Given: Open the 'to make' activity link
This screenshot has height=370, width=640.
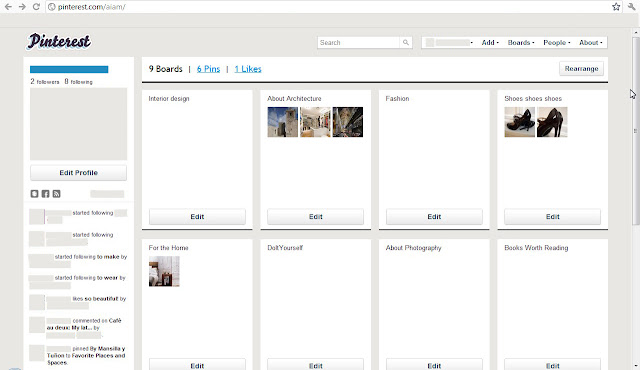Looking at the screenshot, I should (x=108, y=257).
